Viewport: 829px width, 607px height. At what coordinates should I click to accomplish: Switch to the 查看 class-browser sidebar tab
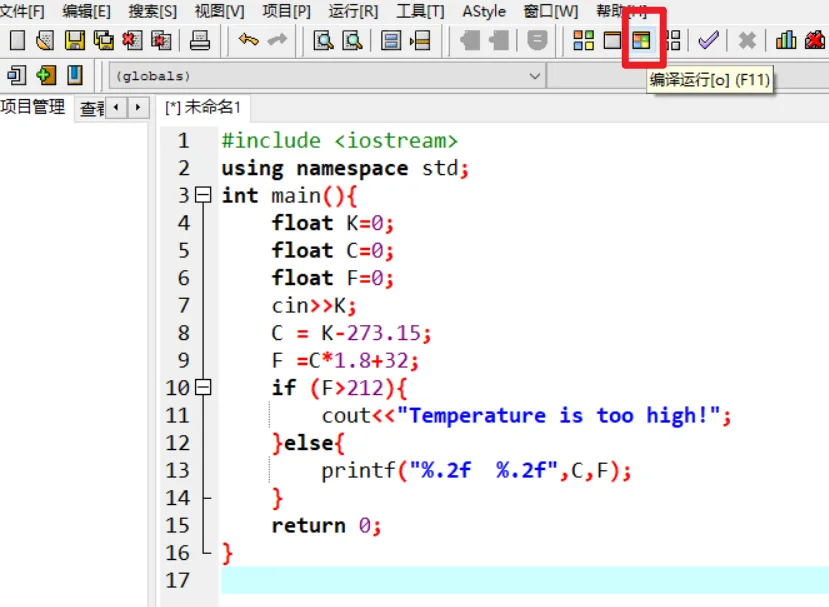(92, 108)
